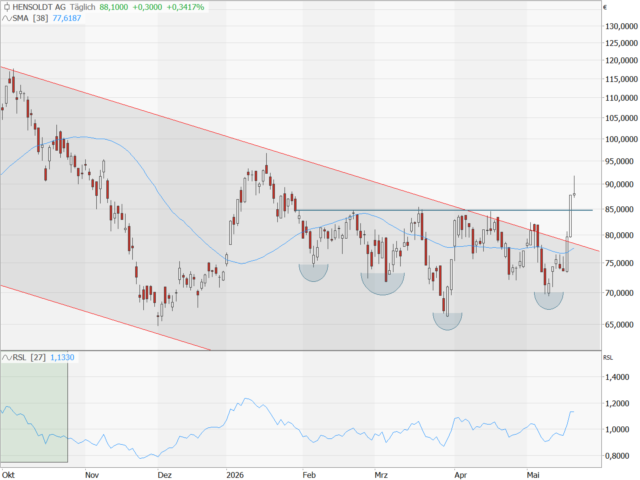The height and width of the screenshot is (480, 640).
Task: Click the RSL line icon in the lower panel
Action: (7, 358)
